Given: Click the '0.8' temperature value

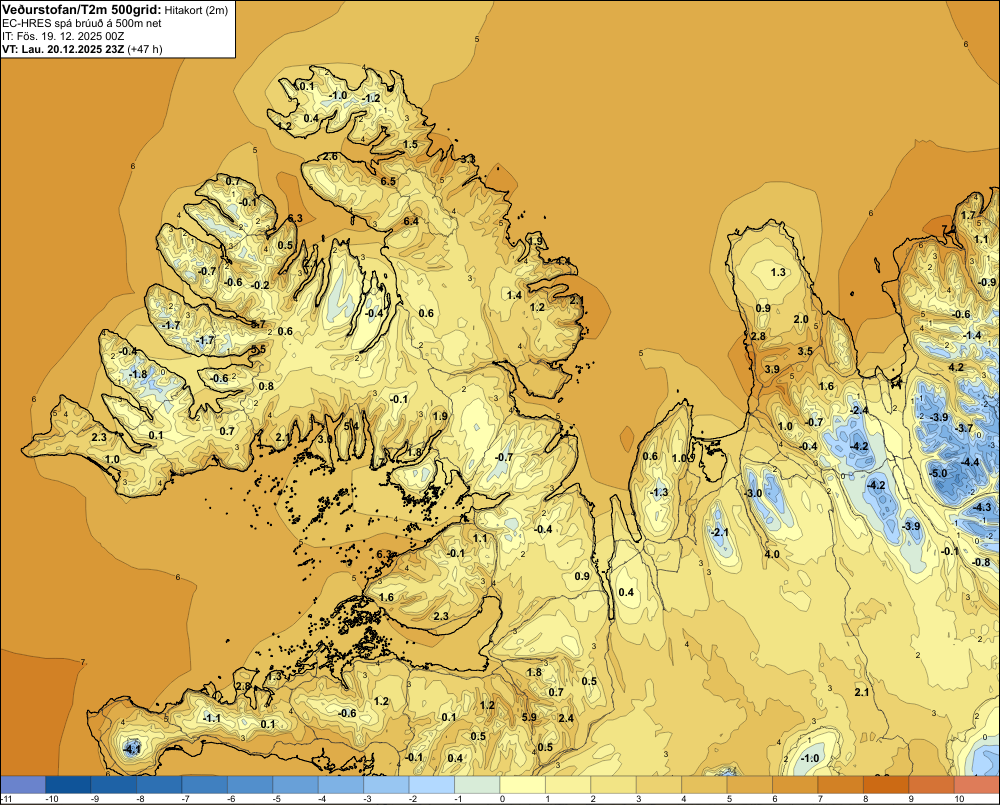Looking at the screenshot, I should [266, 386].
